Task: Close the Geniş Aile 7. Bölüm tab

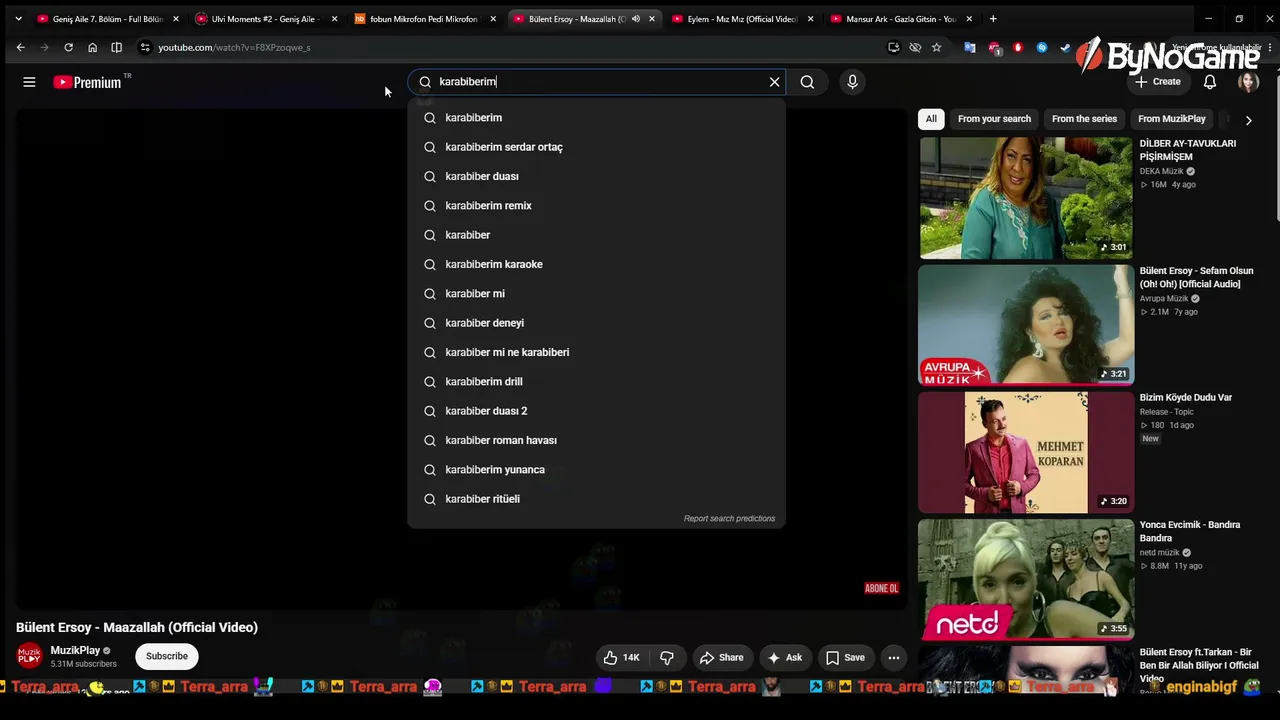Action: click(176, 19)
